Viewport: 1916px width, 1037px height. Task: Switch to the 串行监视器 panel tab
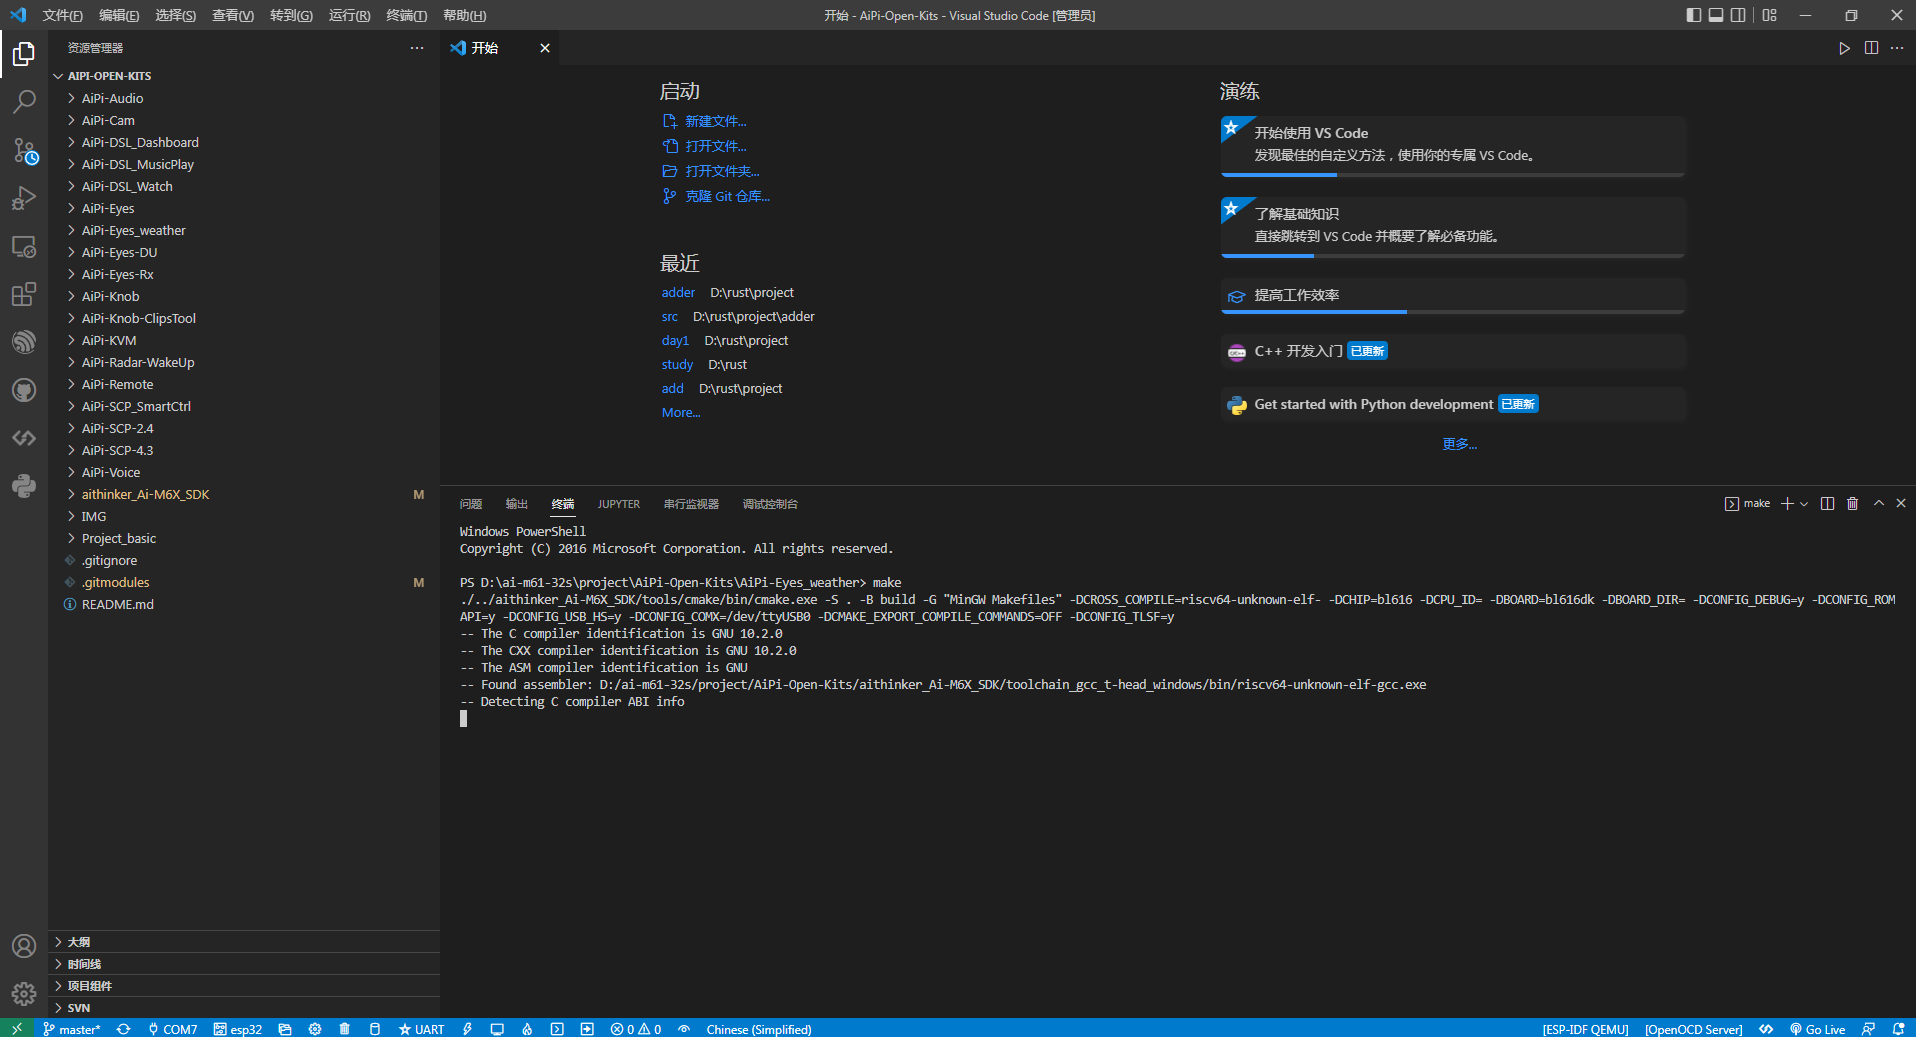[691, 504]
